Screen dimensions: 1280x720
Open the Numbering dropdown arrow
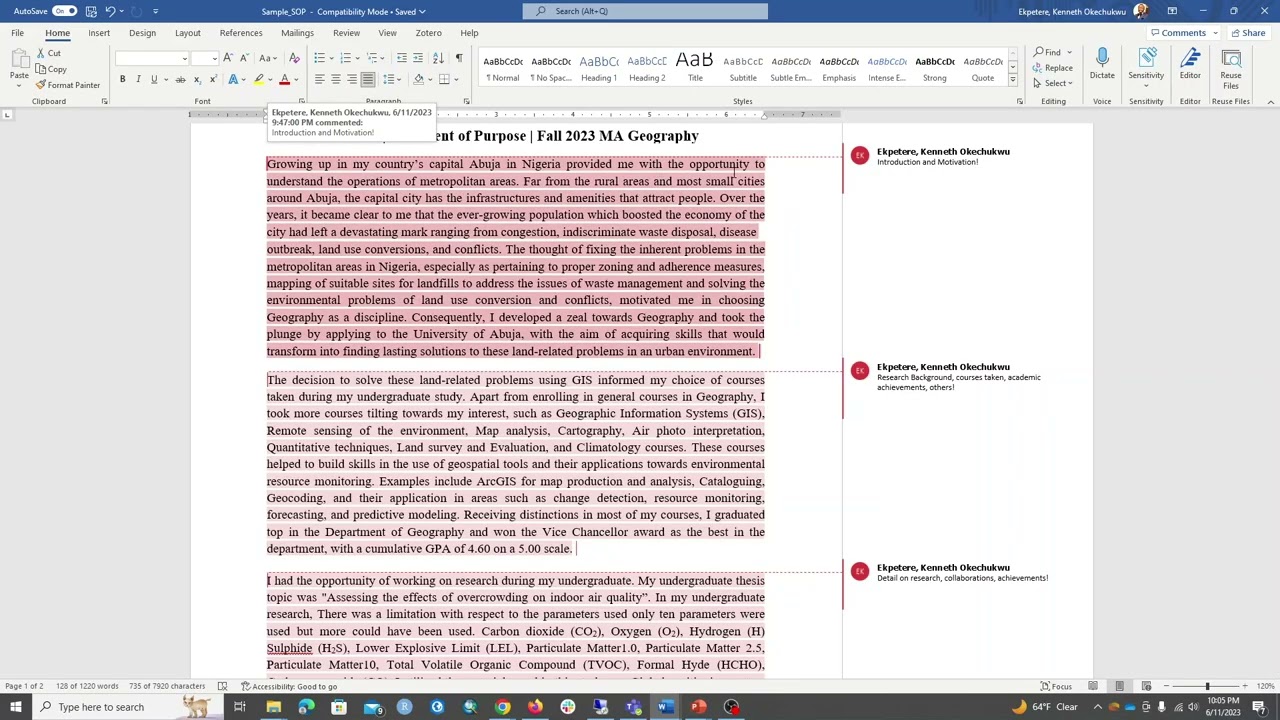coord(358,58)
